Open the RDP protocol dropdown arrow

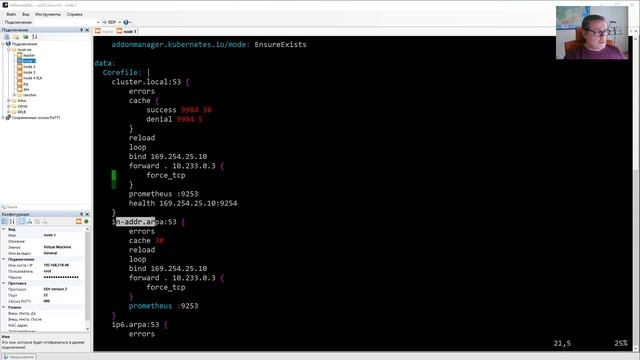pos(119,22)
